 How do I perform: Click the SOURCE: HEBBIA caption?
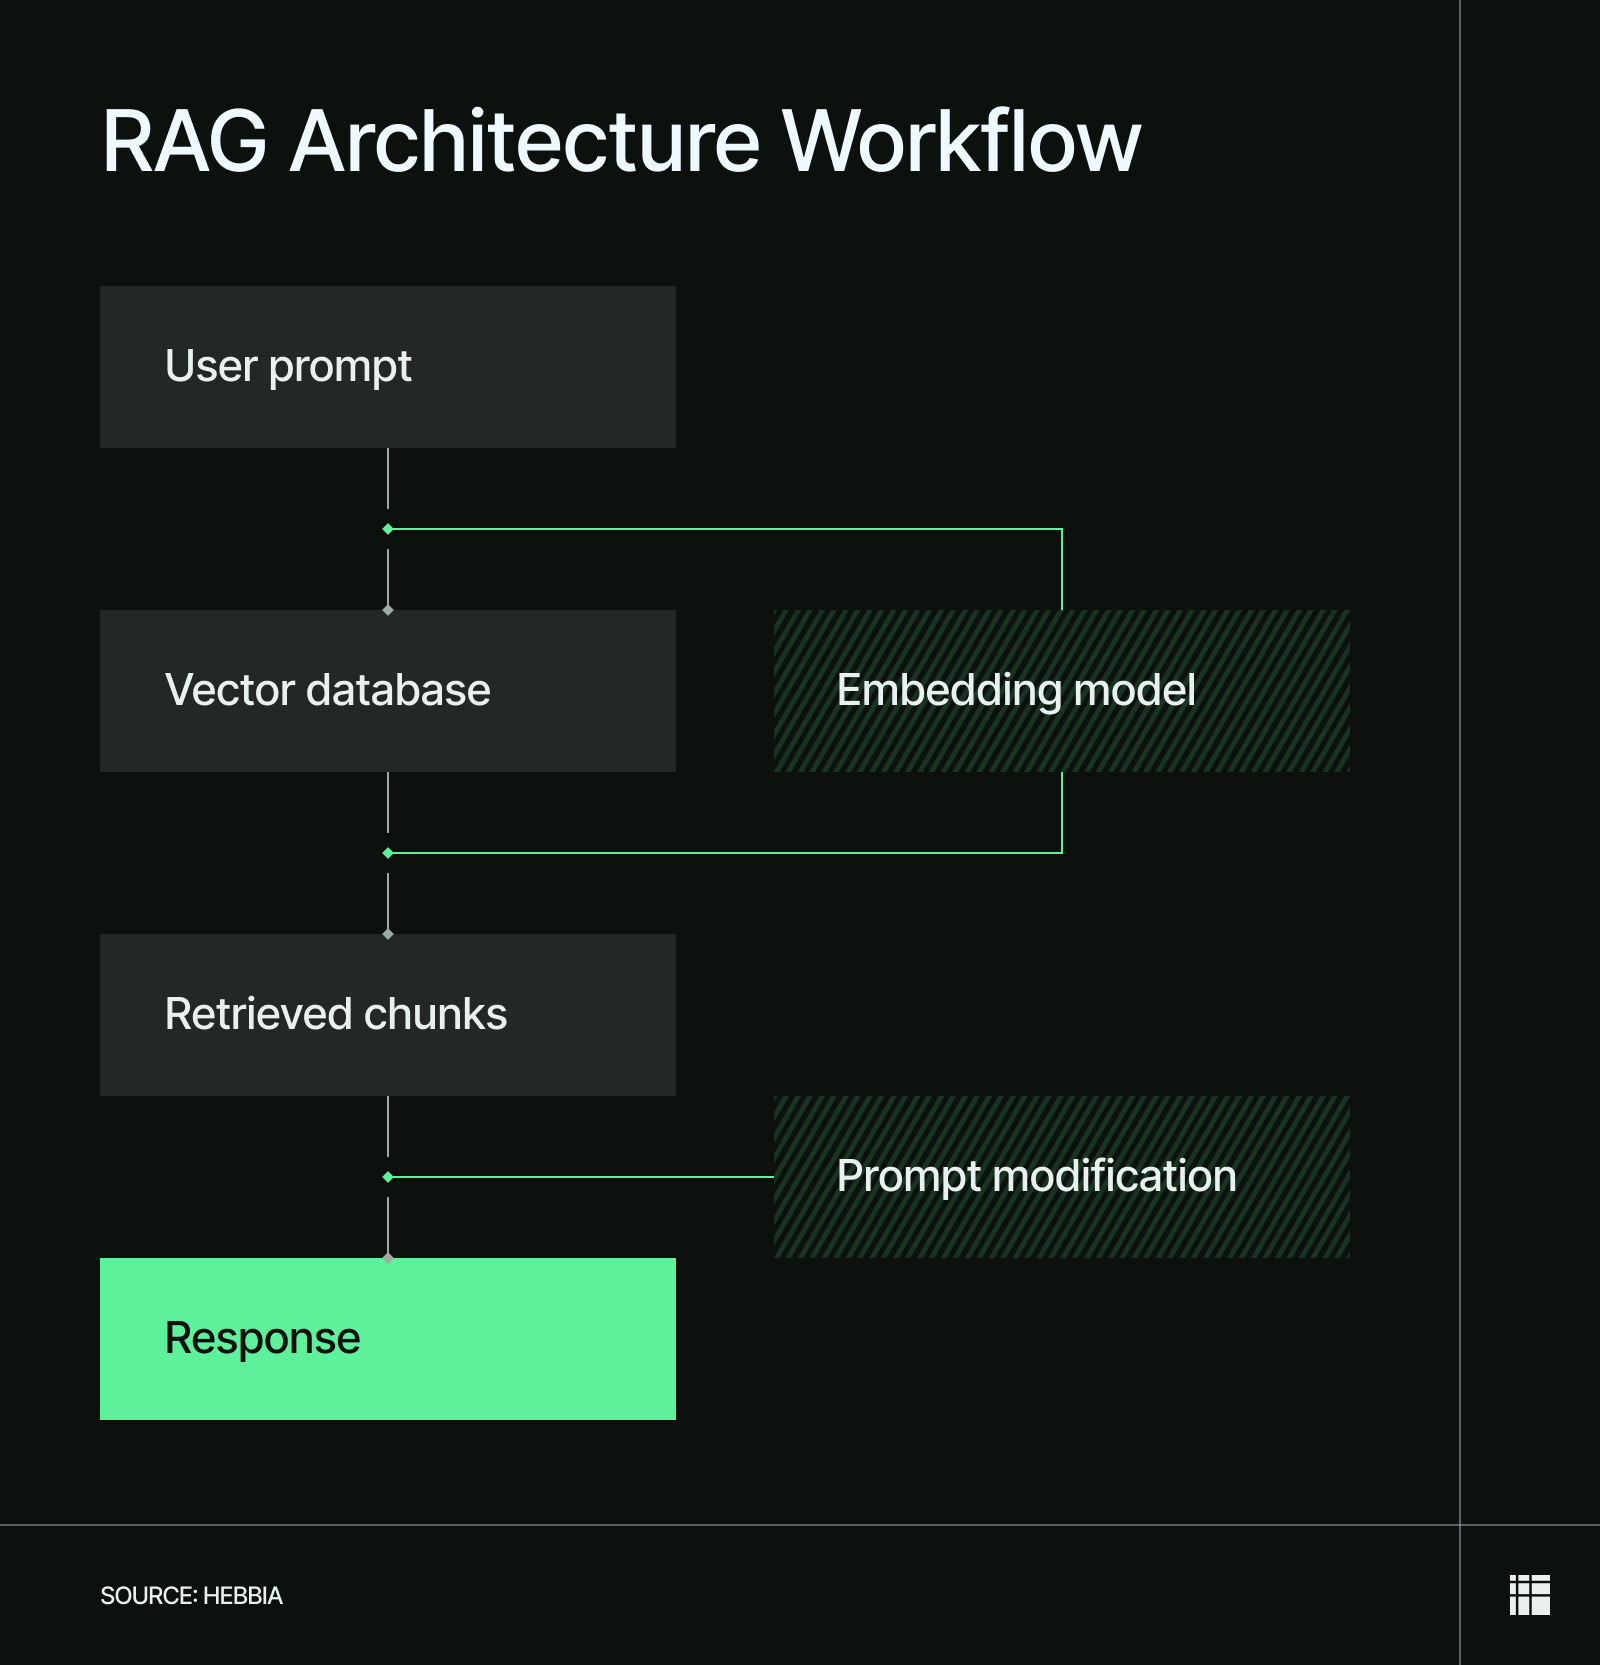coord(191,1596)
